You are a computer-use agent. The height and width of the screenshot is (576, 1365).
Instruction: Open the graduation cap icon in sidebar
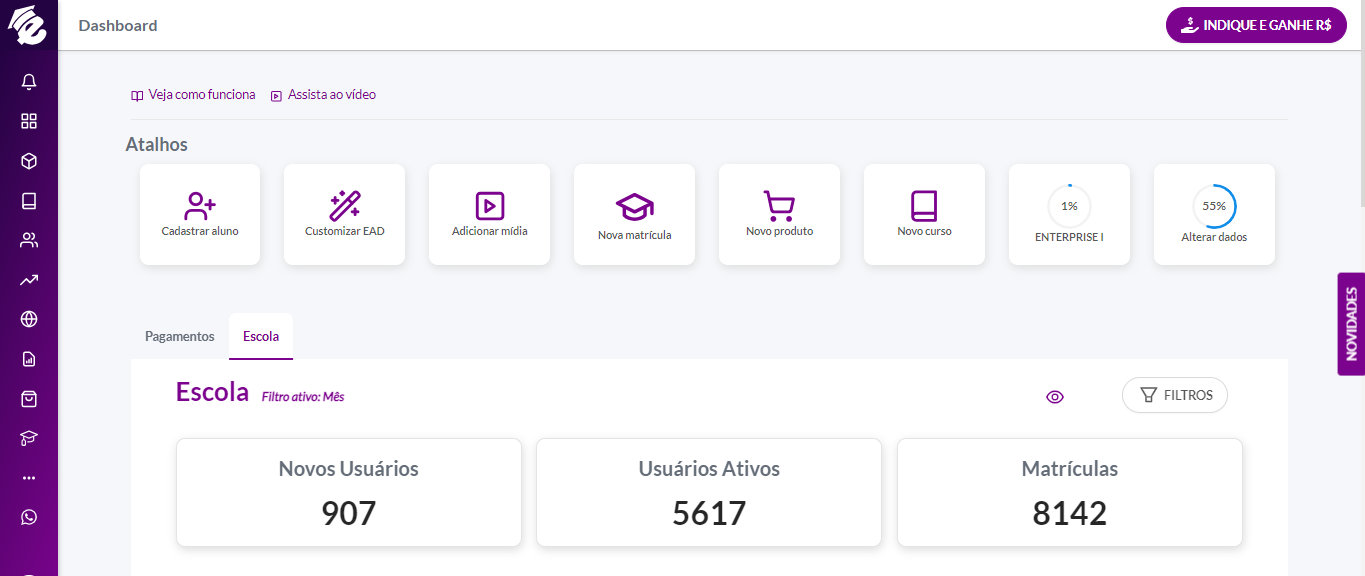pyautogui.click(x=29, y=438)
